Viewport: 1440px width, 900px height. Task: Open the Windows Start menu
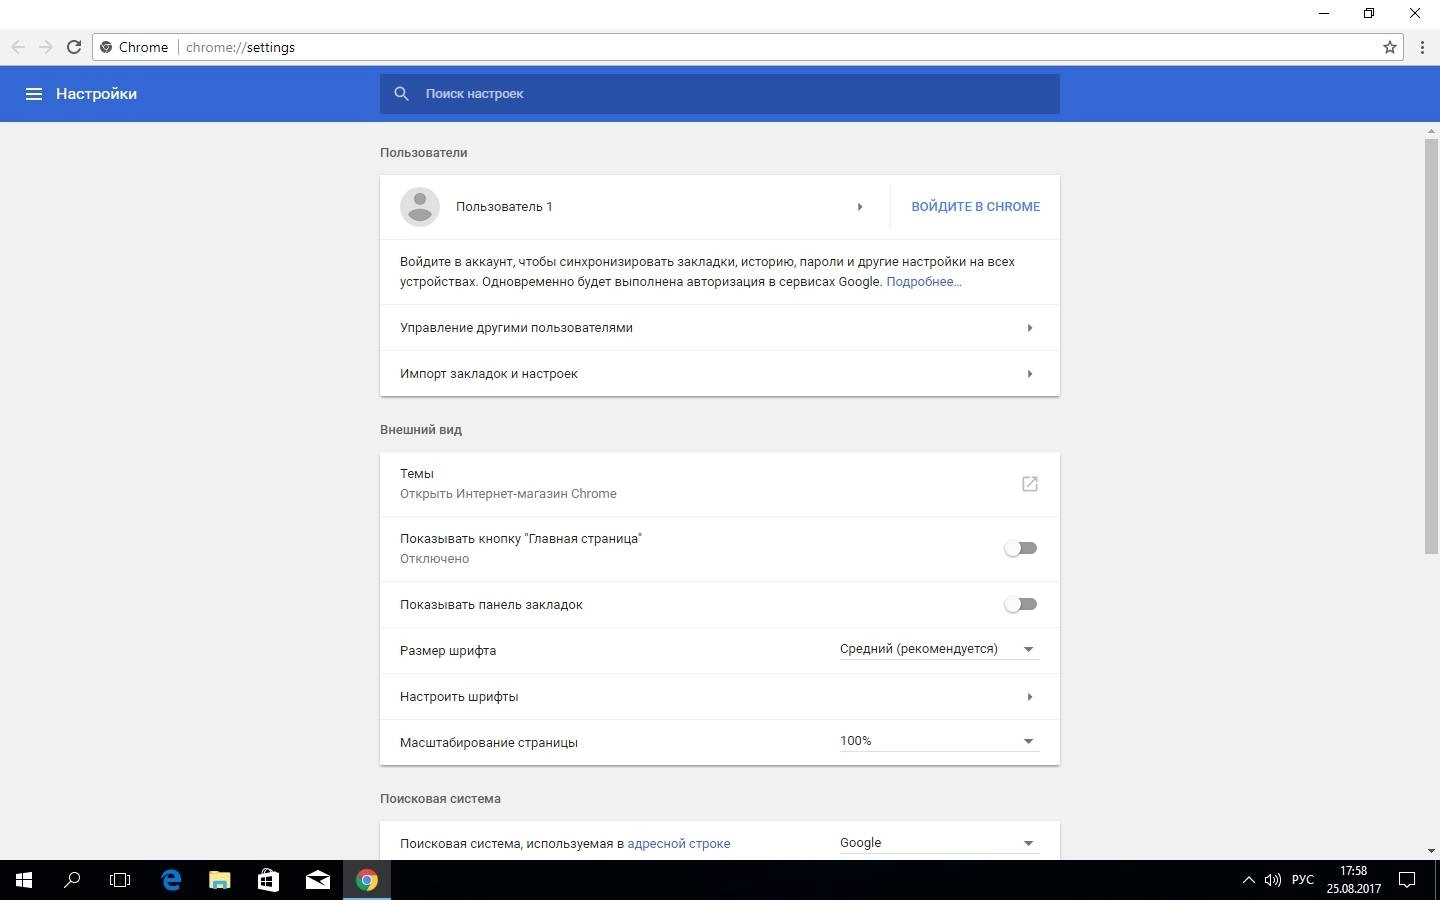pos(24,880)
